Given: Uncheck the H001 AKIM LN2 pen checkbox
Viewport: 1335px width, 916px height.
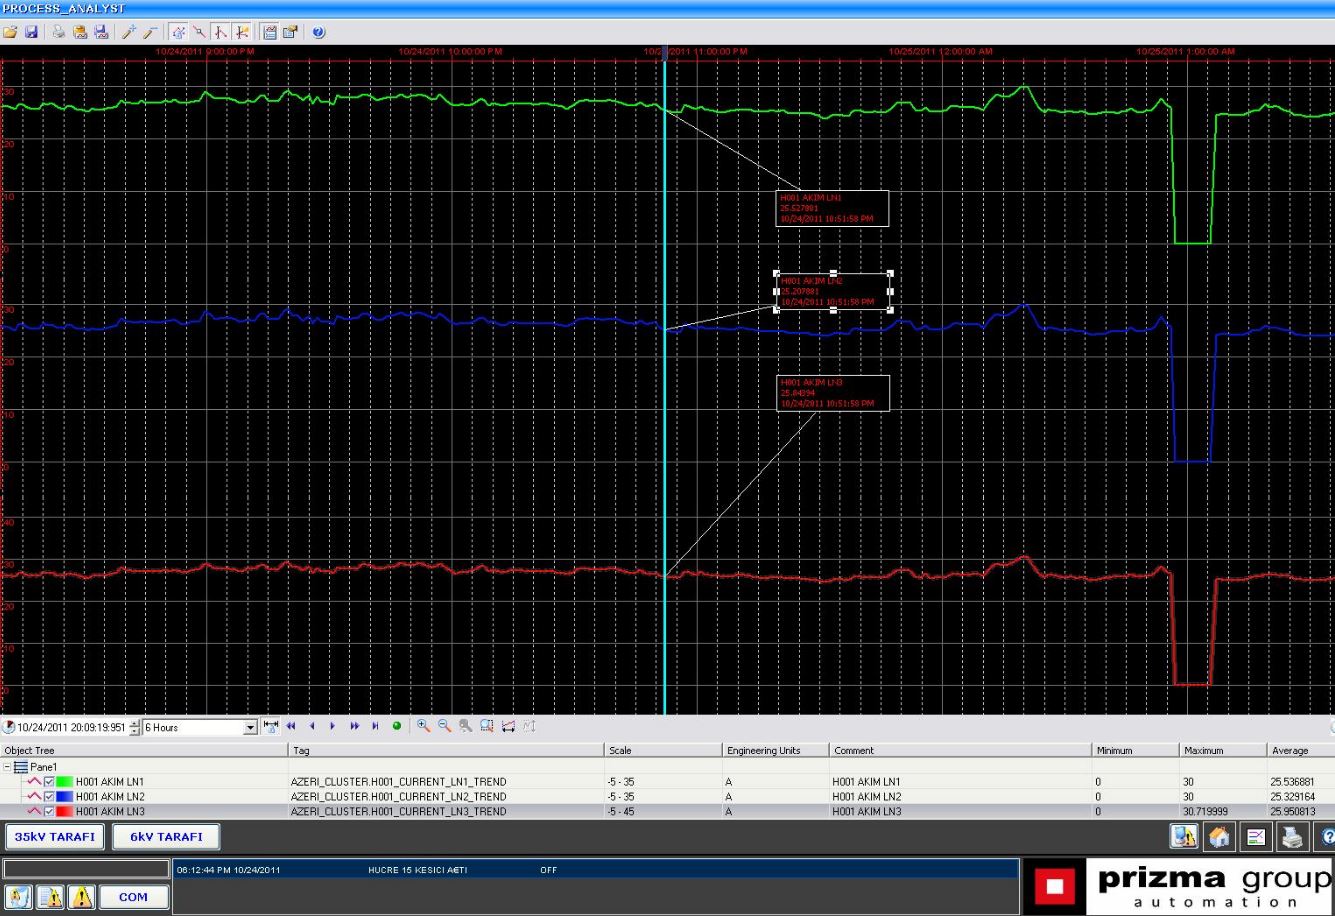Looking at the screenshot, I should click(x=49, y=797).
